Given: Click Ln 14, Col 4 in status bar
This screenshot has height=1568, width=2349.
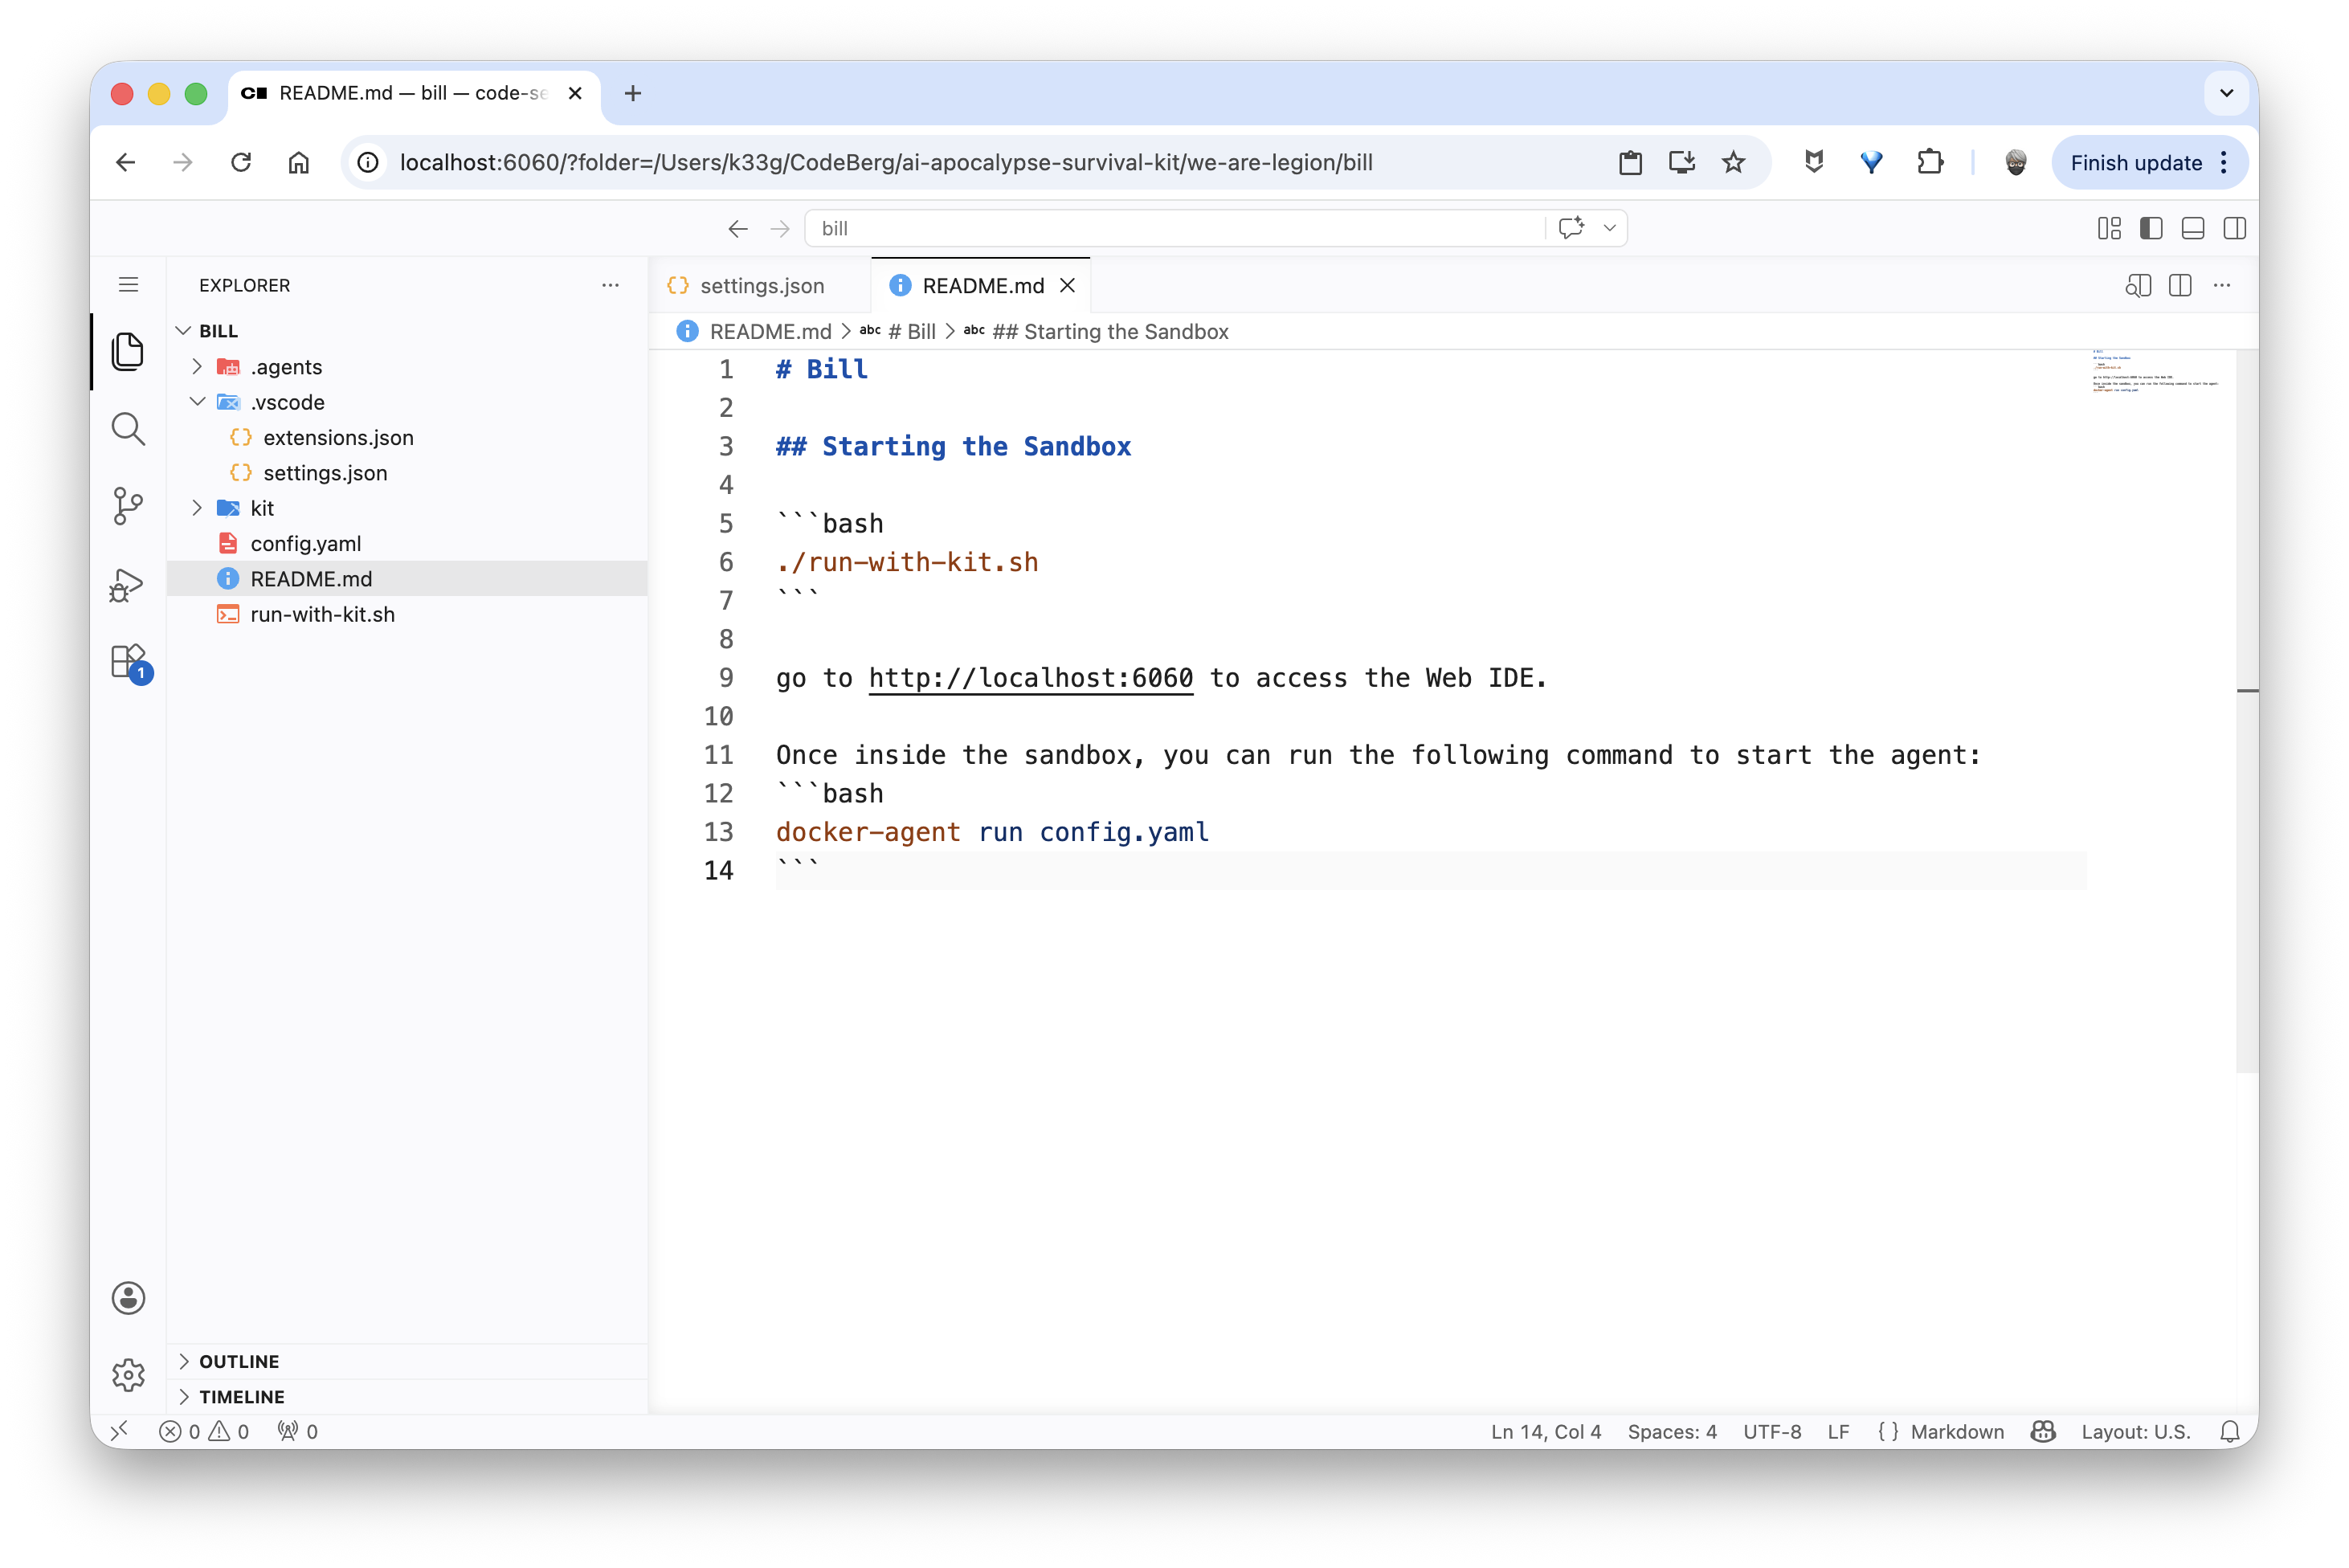Looking at the screenshot, I should pos(1546,1432).
